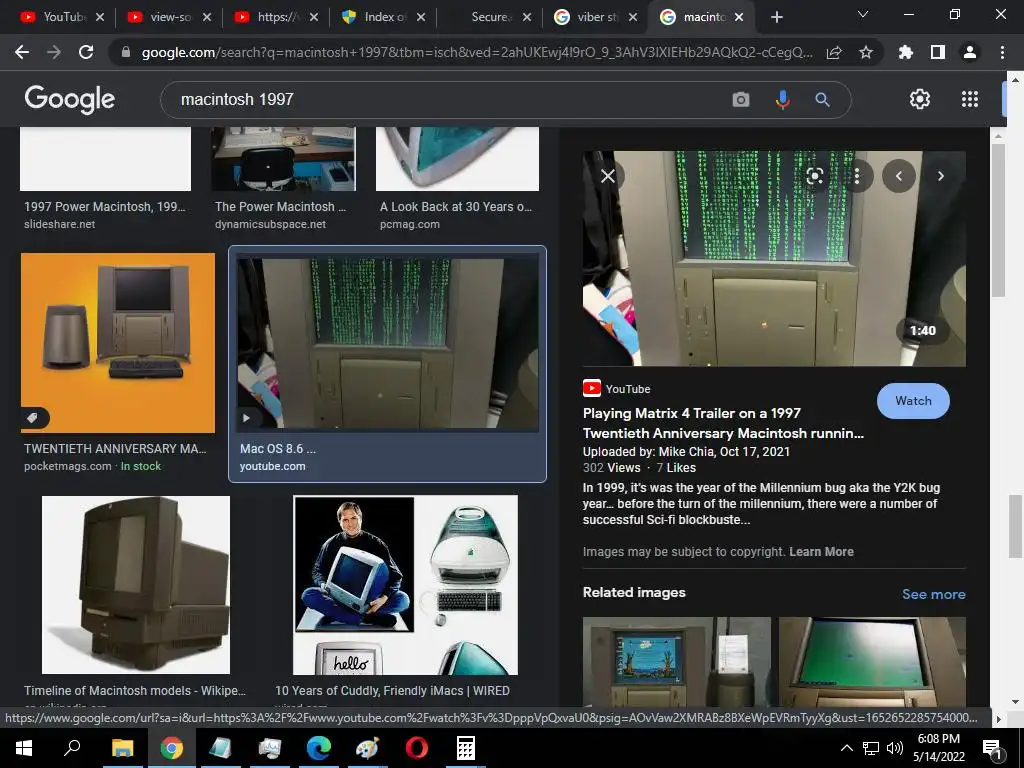The height and width of the screenshot is (768, 1024).
Task: Open the Chrome three-dot menu
Action: pyautogui.click(x=1002, y=52)
